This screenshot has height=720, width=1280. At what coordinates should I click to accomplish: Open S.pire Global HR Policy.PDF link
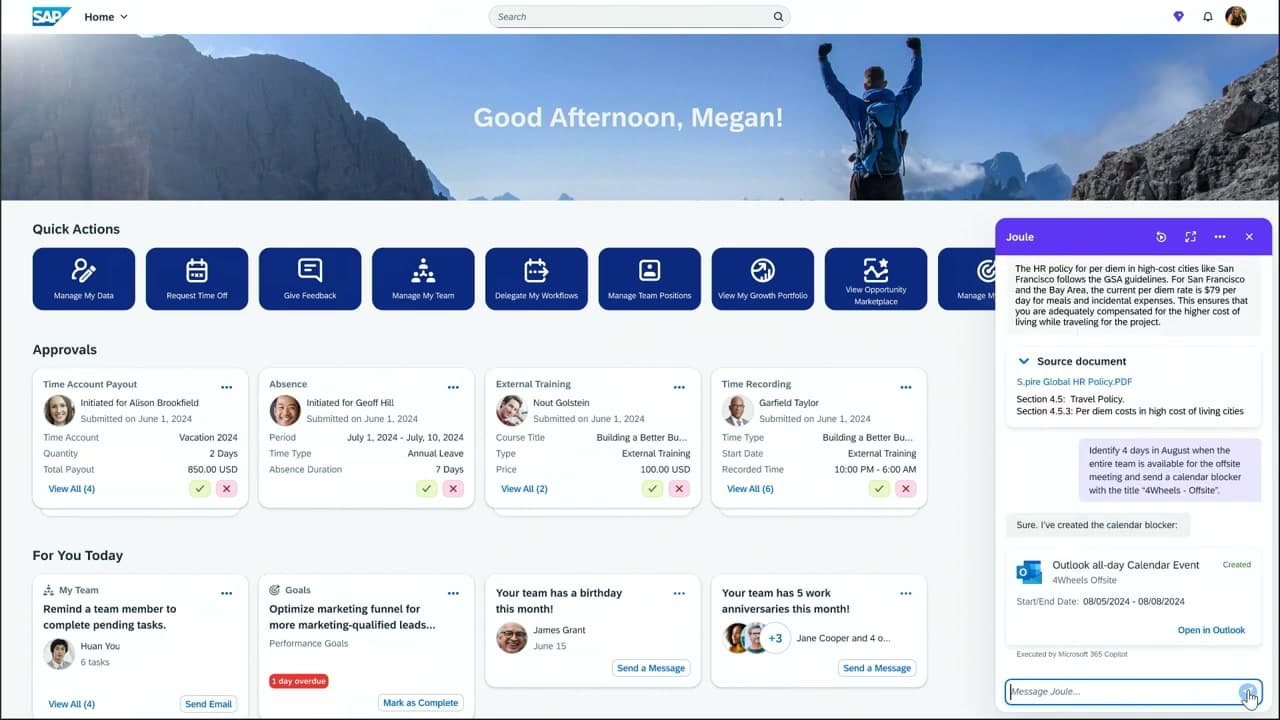click(1074, 382)
